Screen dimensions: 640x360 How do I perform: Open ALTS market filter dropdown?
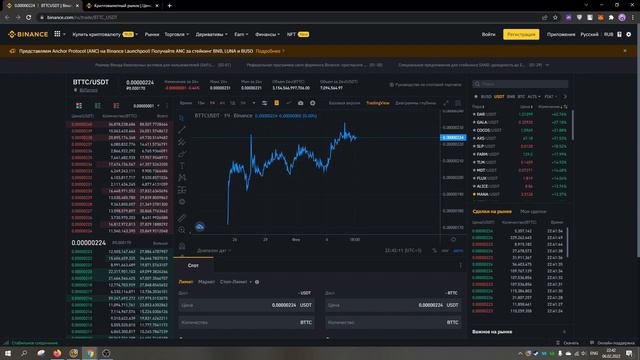coord(533,97)
